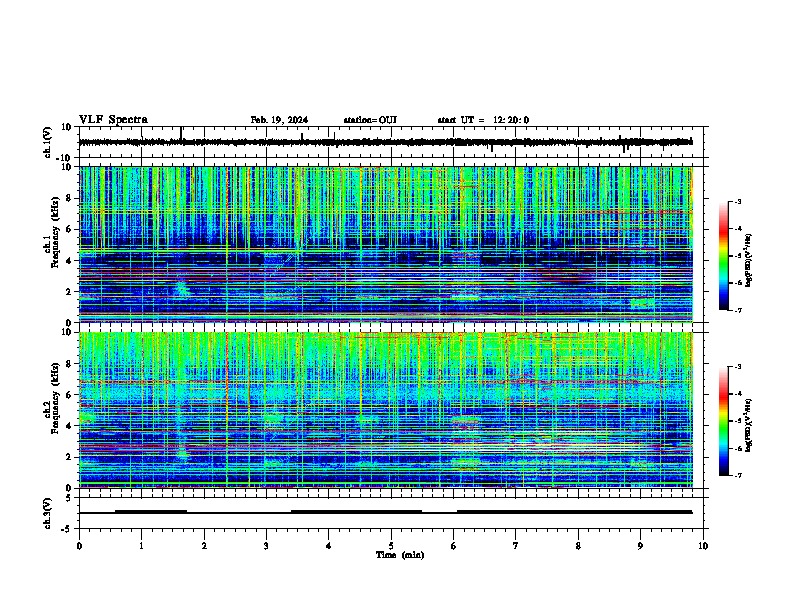The width and height of the screenshot is (792, 612).
Task: Click time axis tick label "6"
Action: click(454, 546)
